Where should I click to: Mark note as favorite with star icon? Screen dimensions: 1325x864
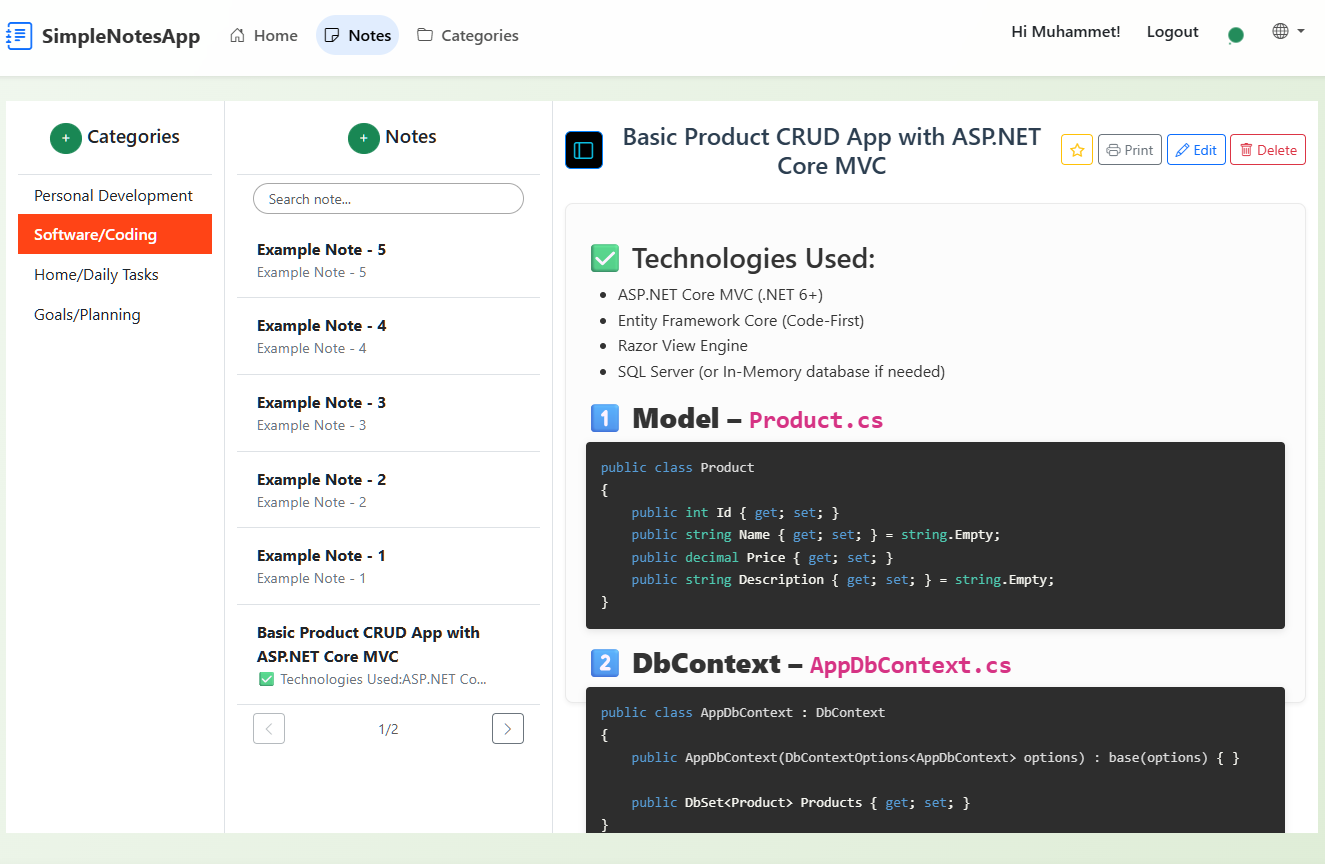click(x=1077, y=150)
